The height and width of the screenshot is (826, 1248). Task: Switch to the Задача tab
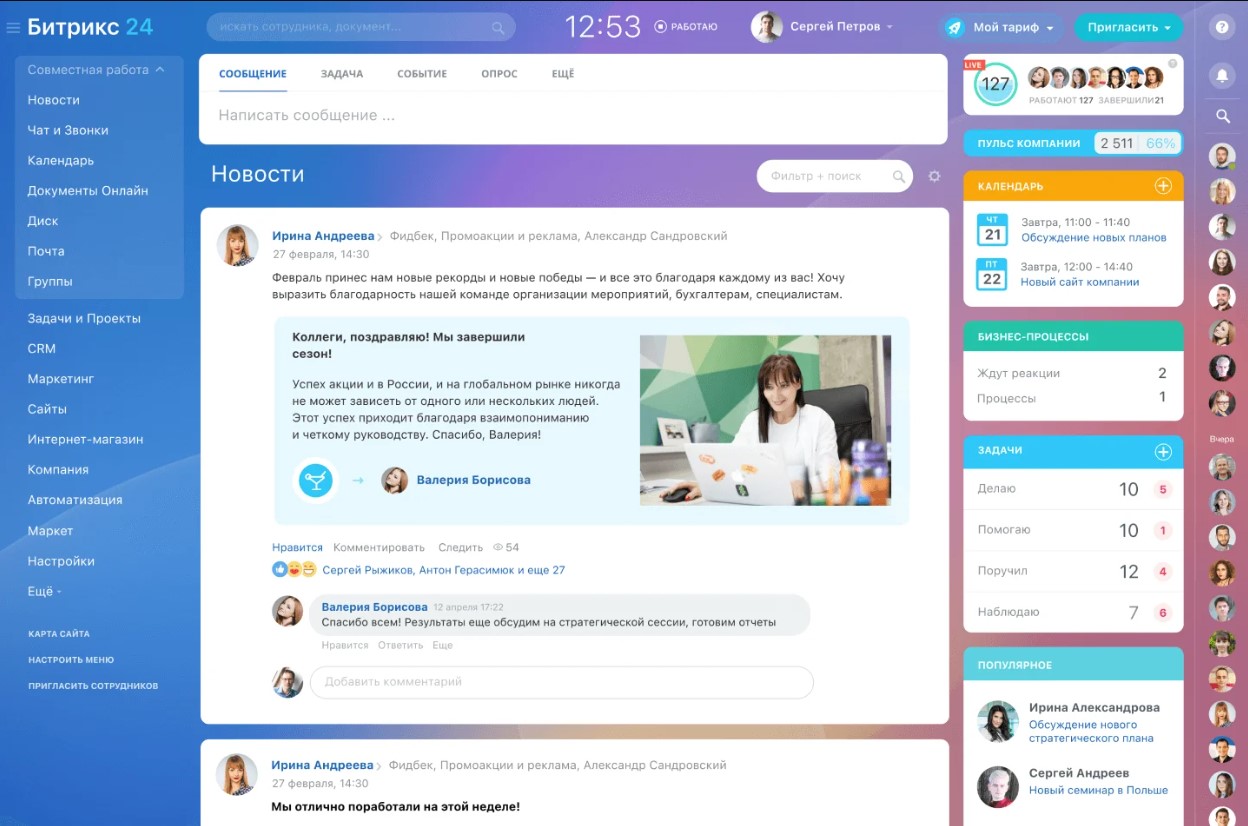tap(341, 74)
